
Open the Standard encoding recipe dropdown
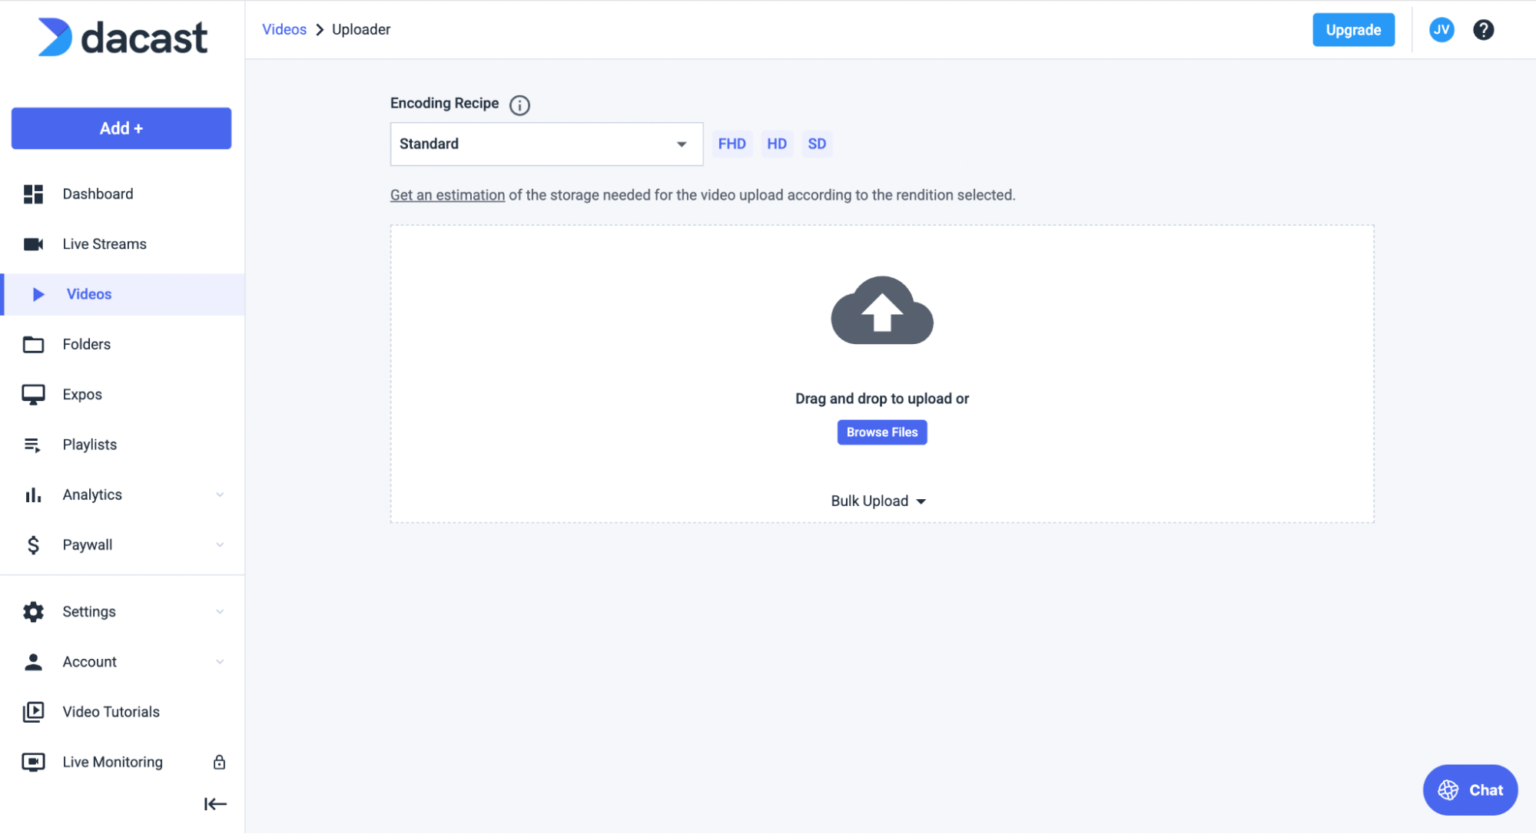click(x=546, y=144)
